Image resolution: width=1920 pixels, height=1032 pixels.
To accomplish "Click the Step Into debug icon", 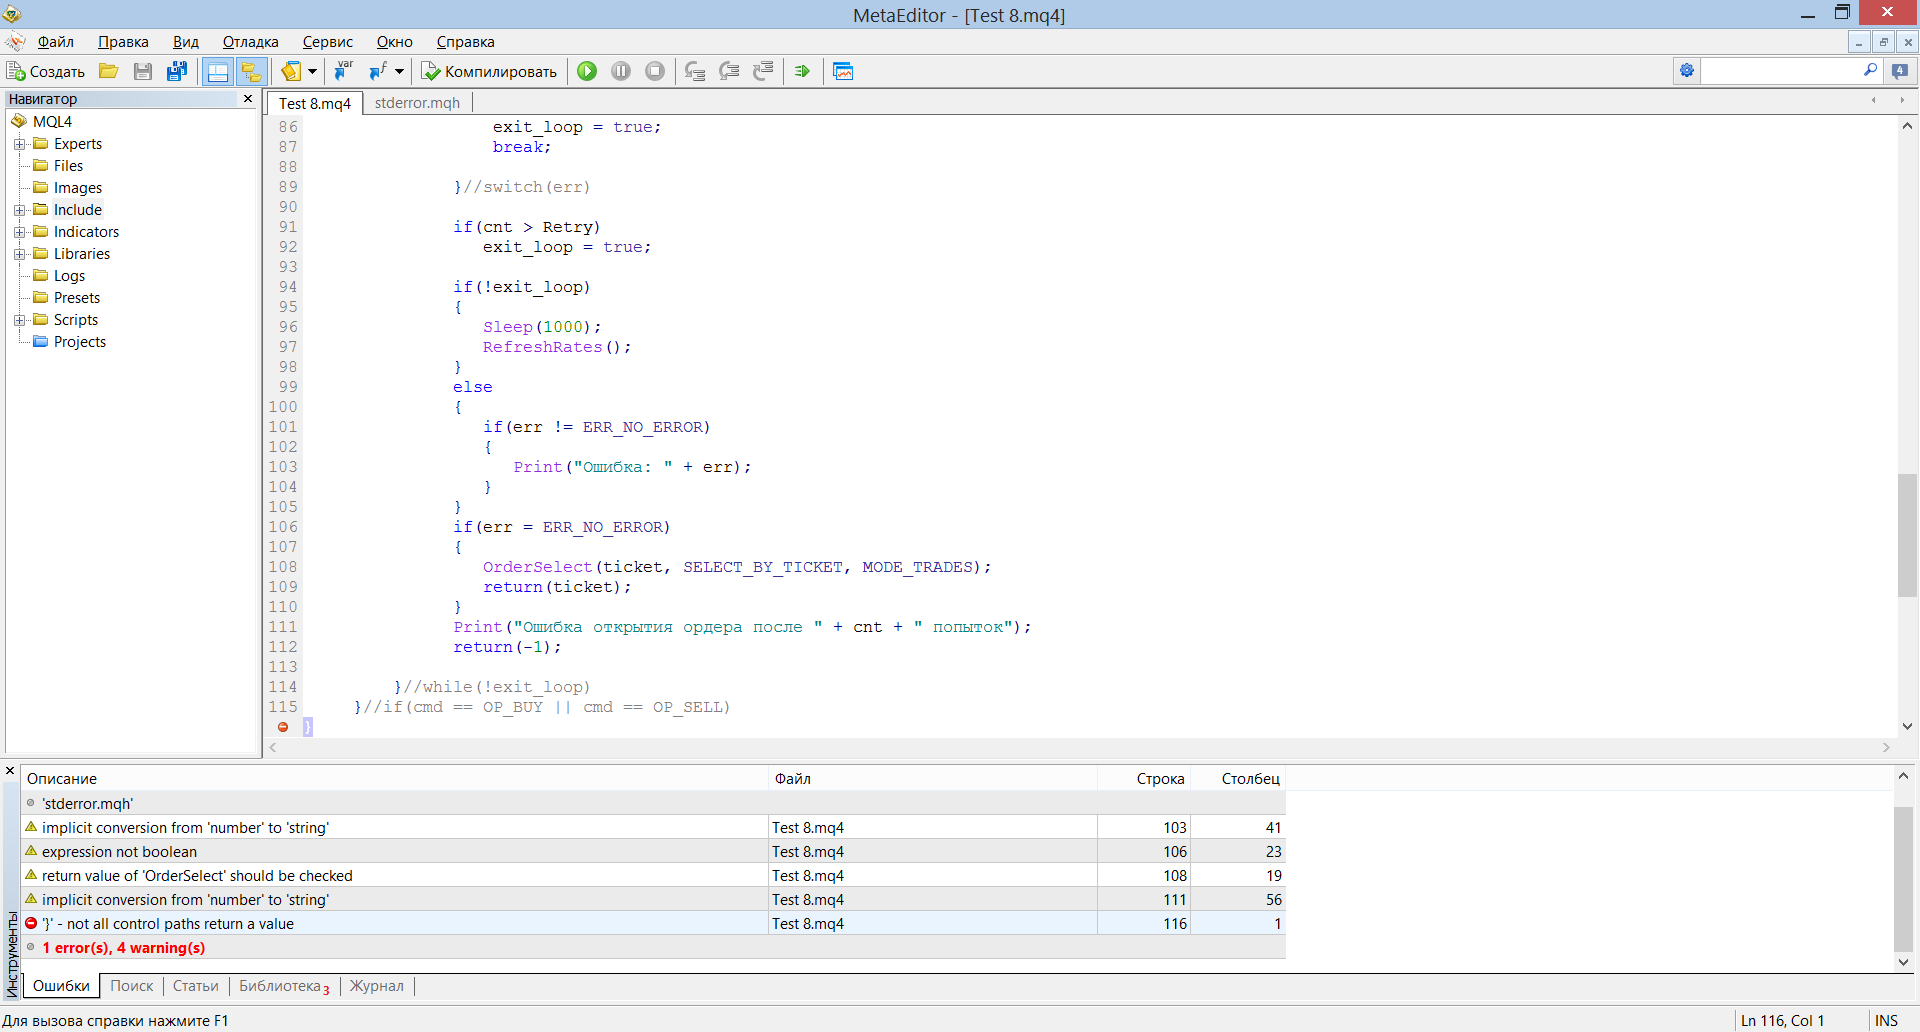I will [695, 71].
